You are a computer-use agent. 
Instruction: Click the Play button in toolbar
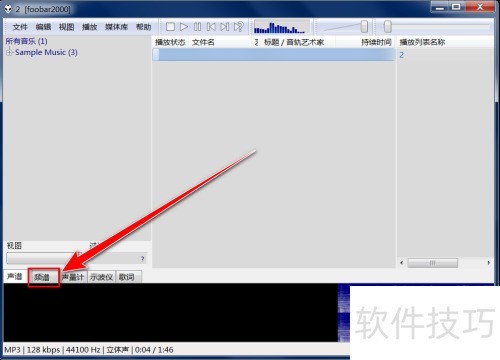pos(184,27)
